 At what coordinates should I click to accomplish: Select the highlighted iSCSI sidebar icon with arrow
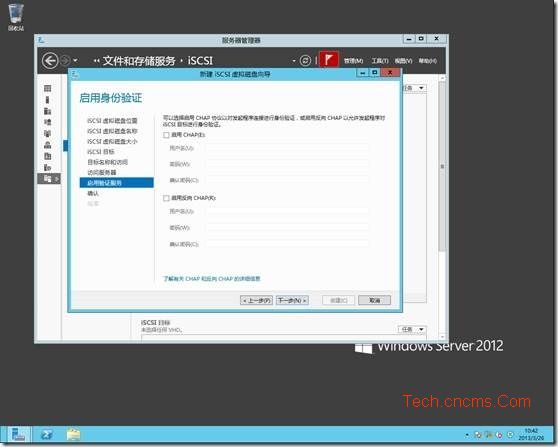(x=49, y=178)
